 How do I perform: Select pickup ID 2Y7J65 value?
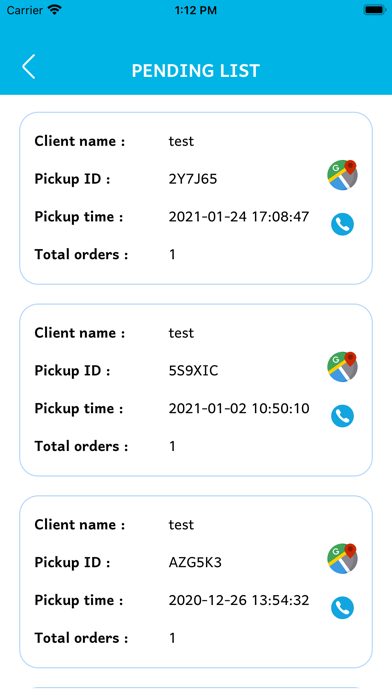click(193, 179)
